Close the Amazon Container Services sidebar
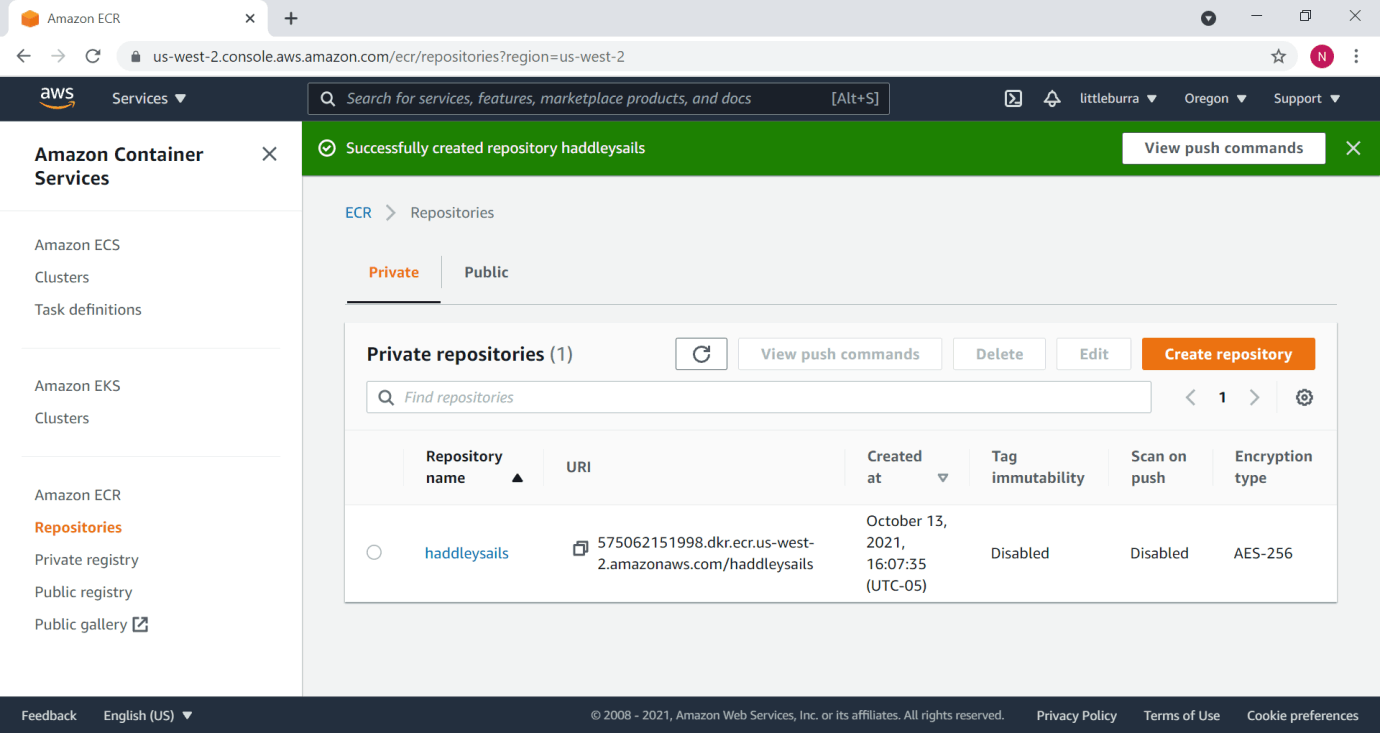This screenshot has width=1380, height=733. tap(269, 154)
